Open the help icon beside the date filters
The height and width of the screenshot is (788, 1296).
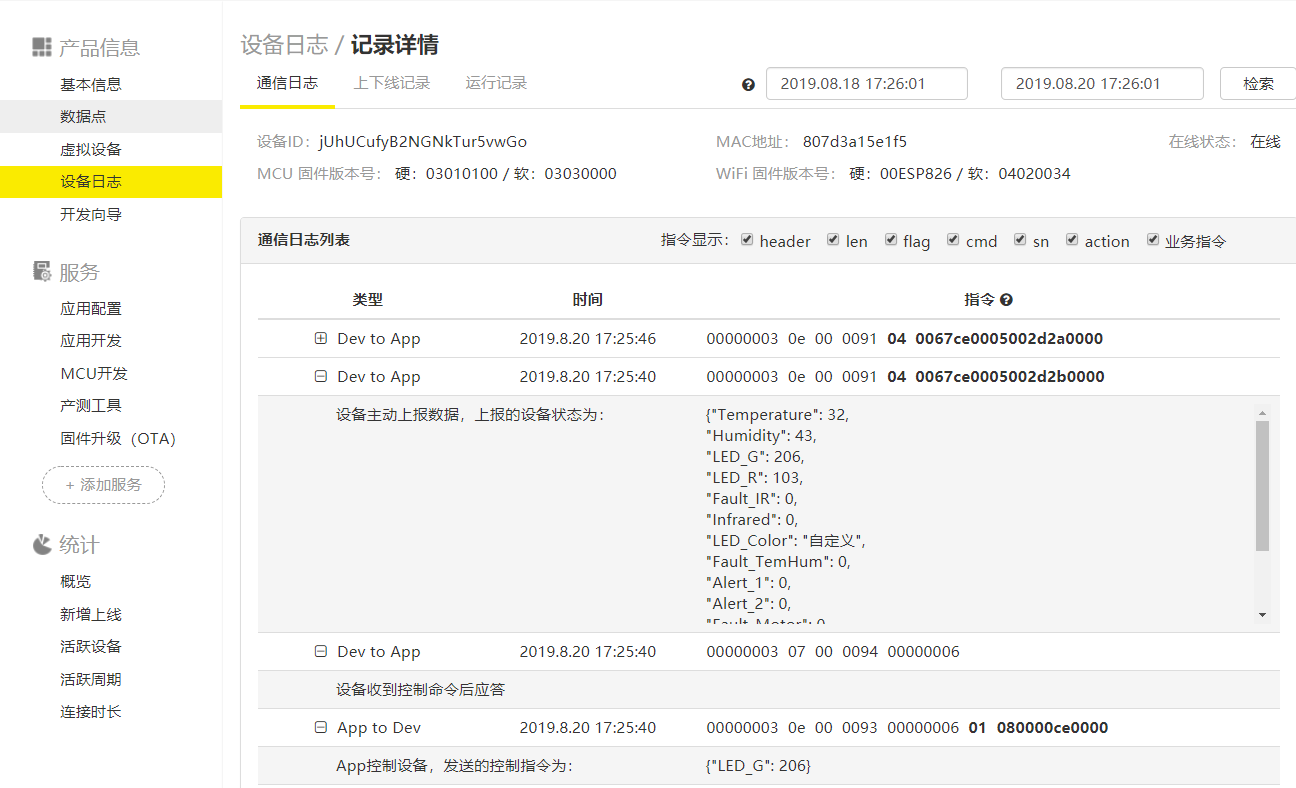[748, 84]
